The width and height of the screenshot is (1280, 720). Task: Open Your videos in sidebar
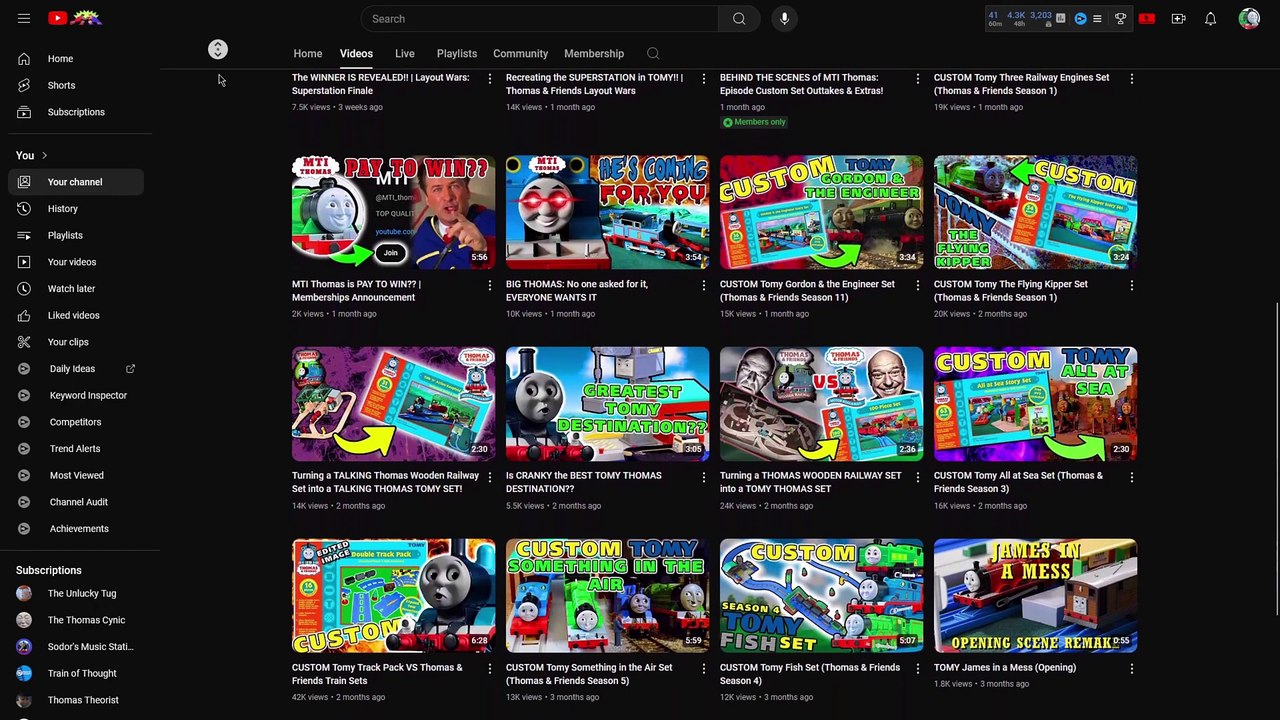(76, 262)
